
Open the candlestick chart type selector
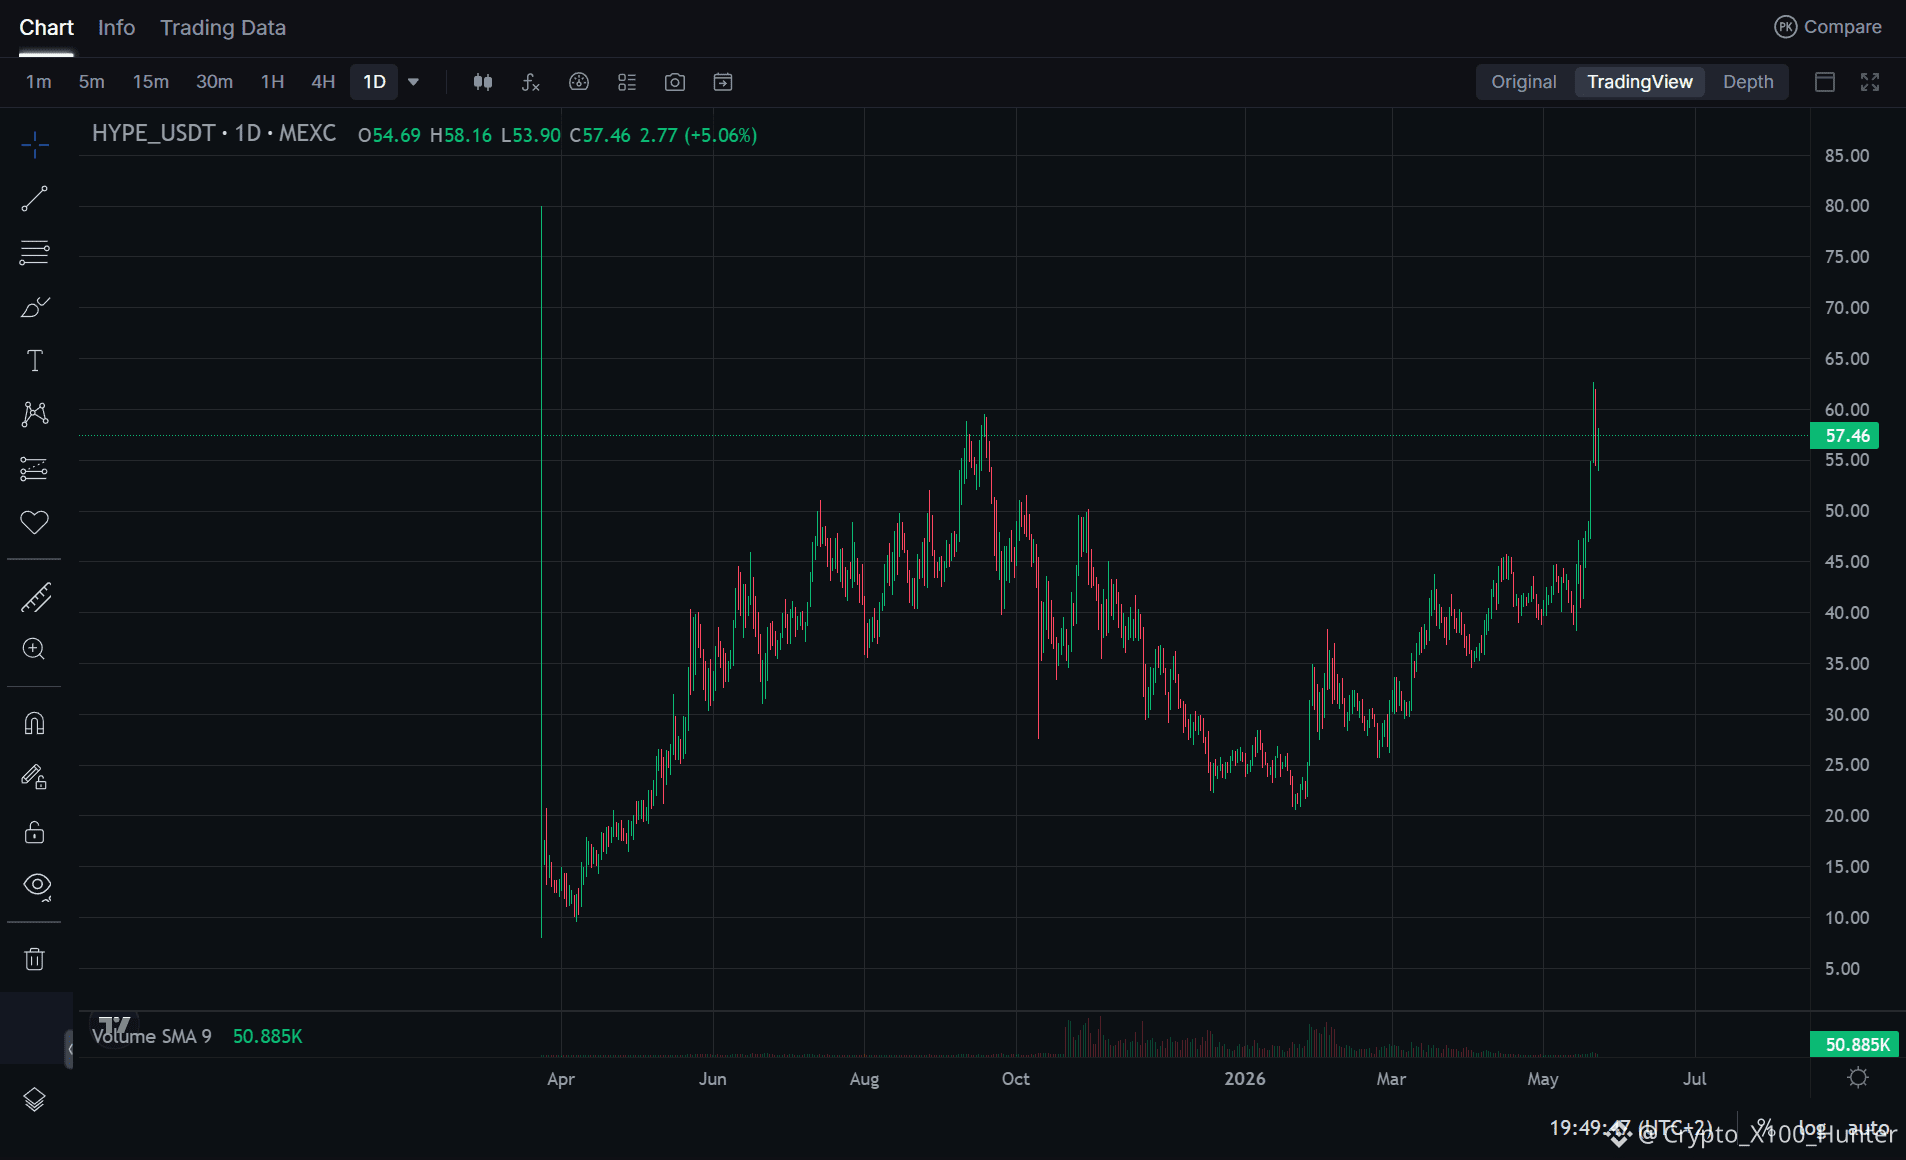point(483,82)
